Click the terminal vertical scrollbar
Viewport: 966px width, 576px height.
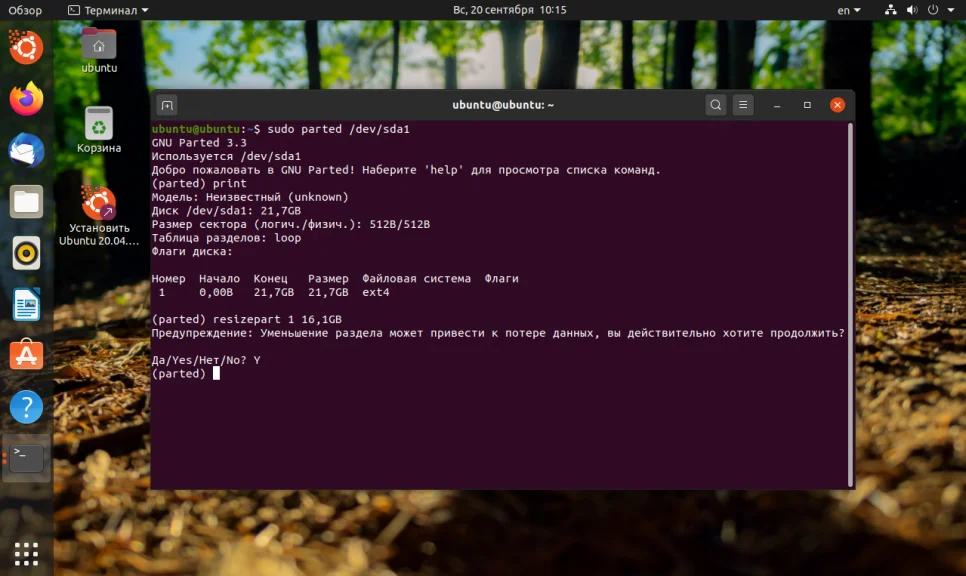click(x=851, y=304)
